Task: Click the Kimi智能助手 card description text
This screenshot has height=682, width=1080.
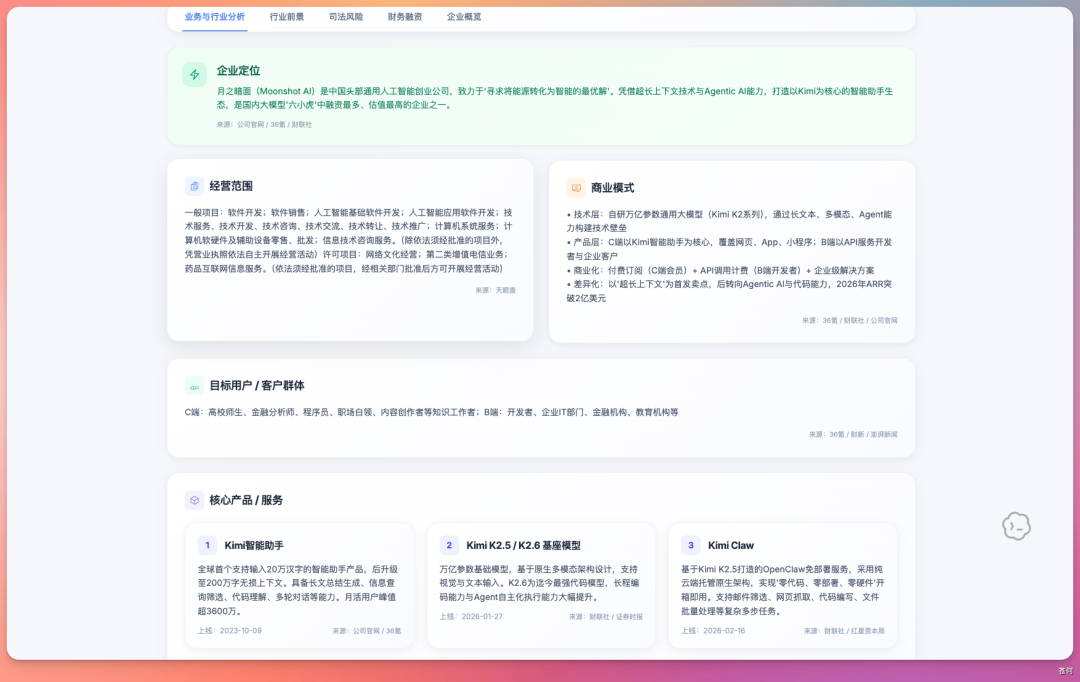Action: pos(298,590)
